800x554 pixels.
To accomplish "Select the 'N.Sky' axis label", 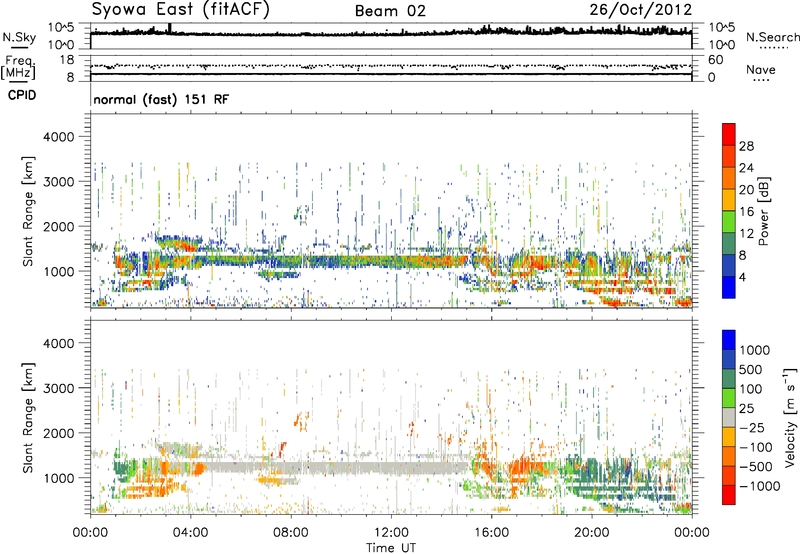I will (x=19, y=37).
